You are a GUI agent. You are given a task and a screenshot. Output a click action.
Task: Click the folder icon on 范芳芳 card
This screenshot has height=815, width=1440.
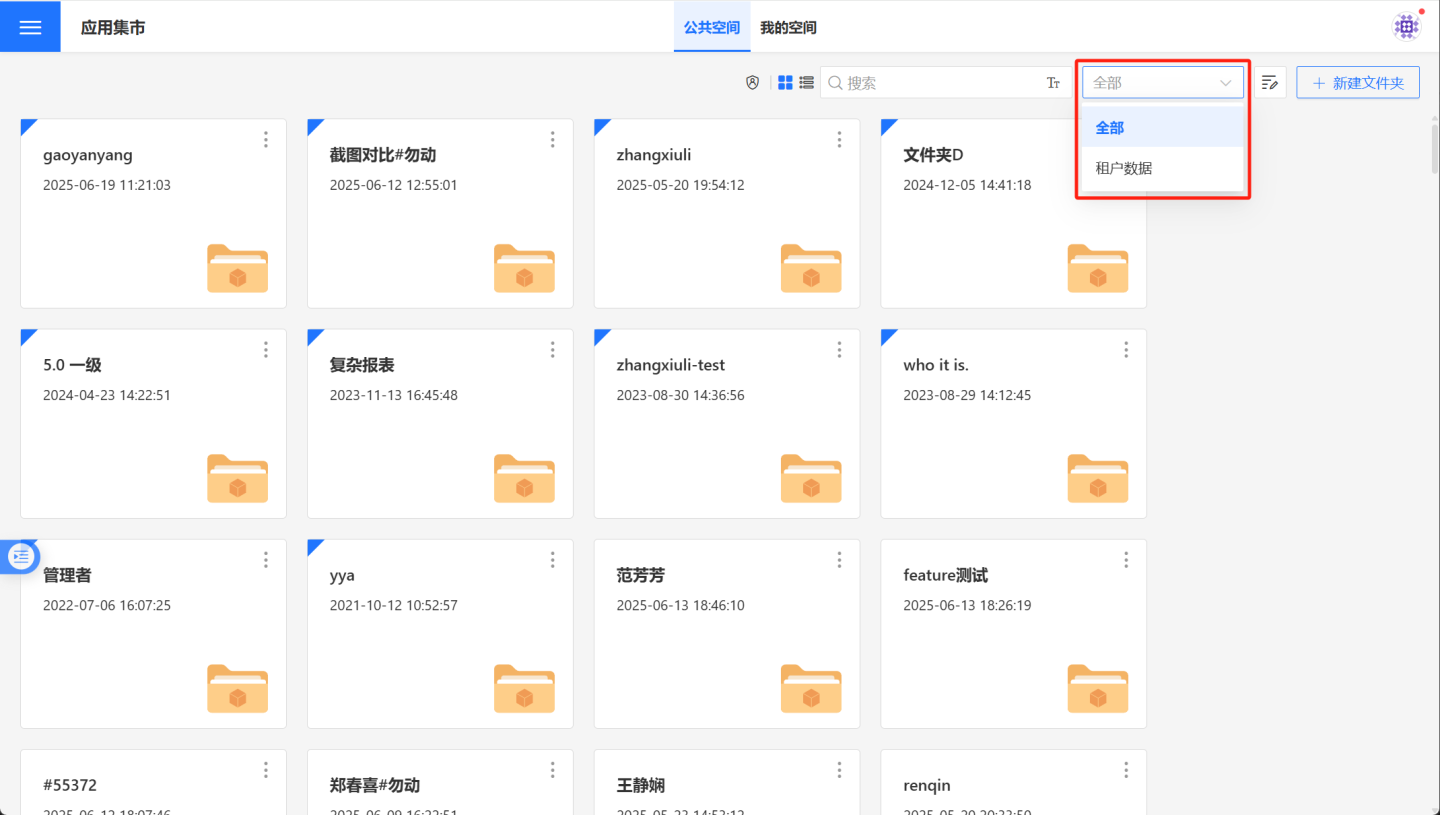[811, 688]
